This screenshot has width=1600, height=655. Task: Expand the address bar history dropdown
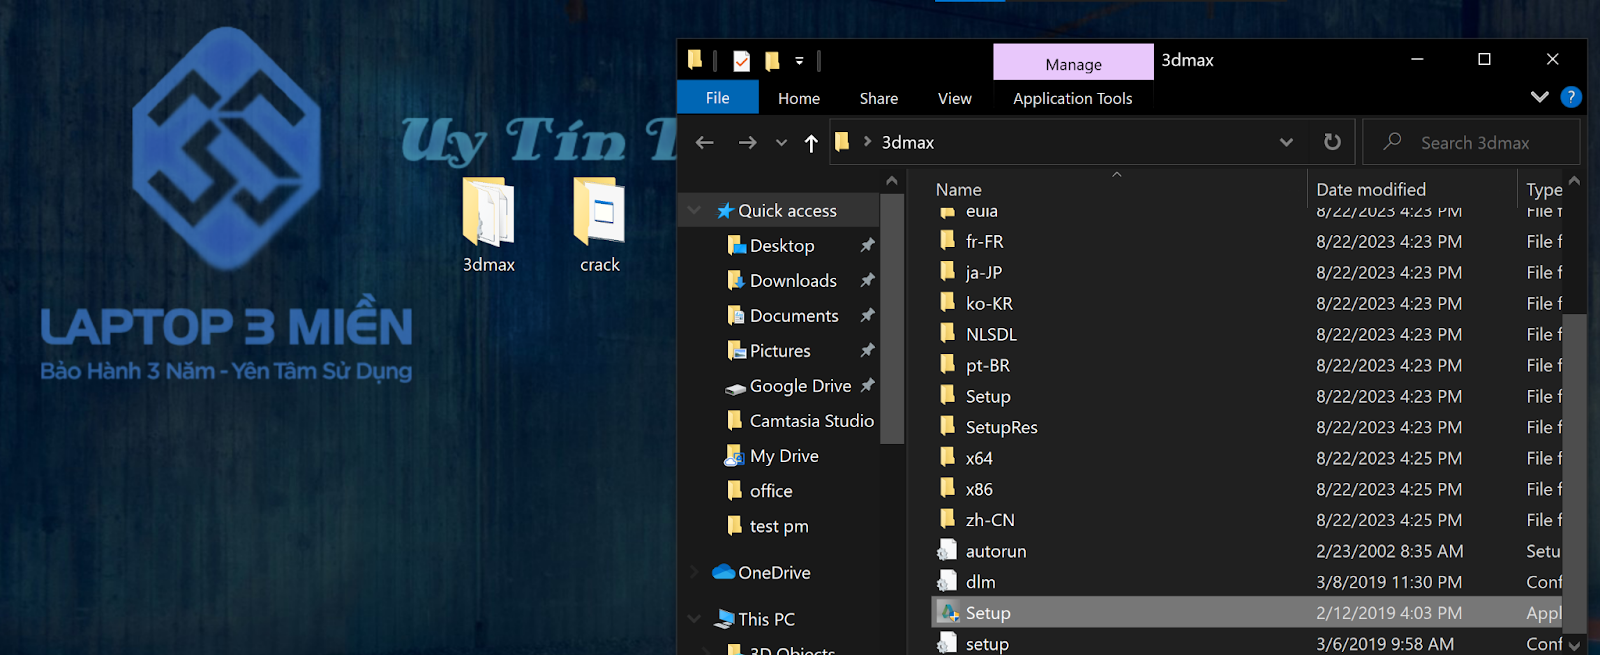pyautogui.click(x=1286, y=142)
